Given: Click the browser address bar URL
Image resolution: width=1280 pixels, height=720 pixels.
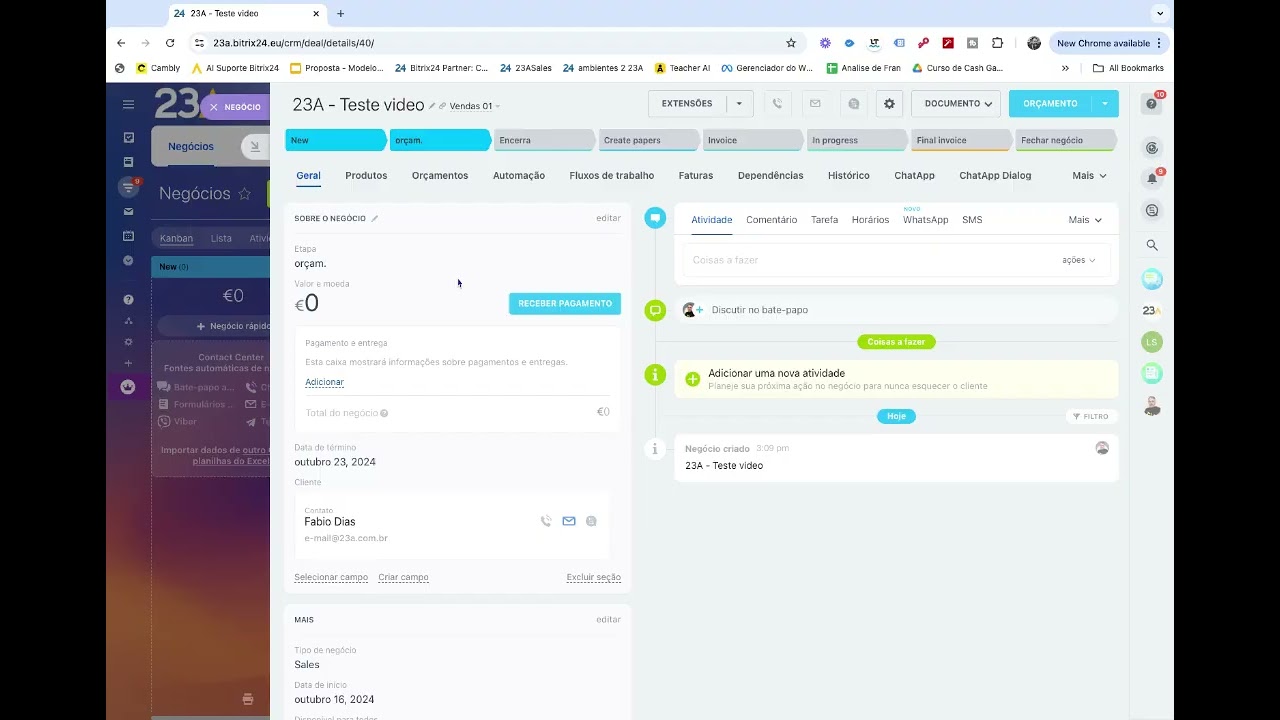Looking at the screenshot, I should click(293, 43).
